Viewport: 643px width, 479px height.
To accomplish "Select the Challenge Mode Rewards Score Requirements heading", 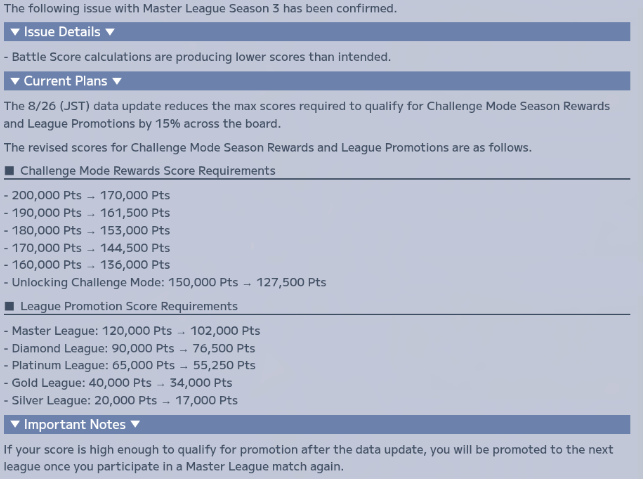I will point(148,171).
